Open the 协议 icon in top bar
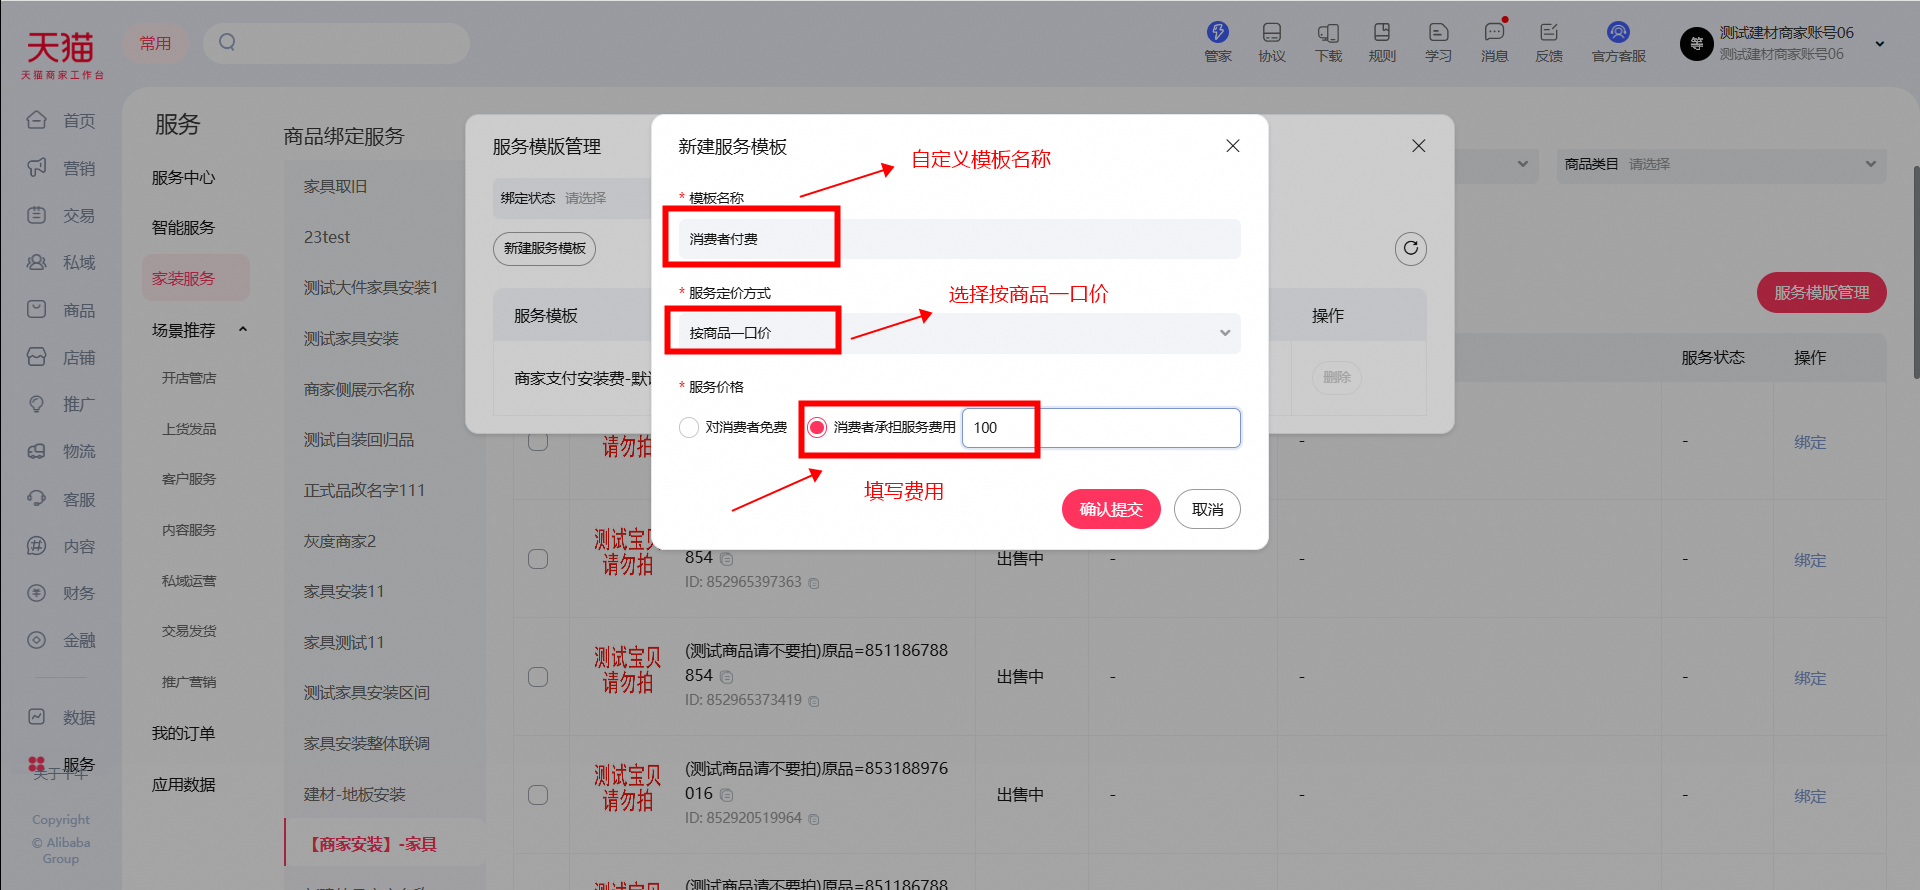 pos(1272,42)
